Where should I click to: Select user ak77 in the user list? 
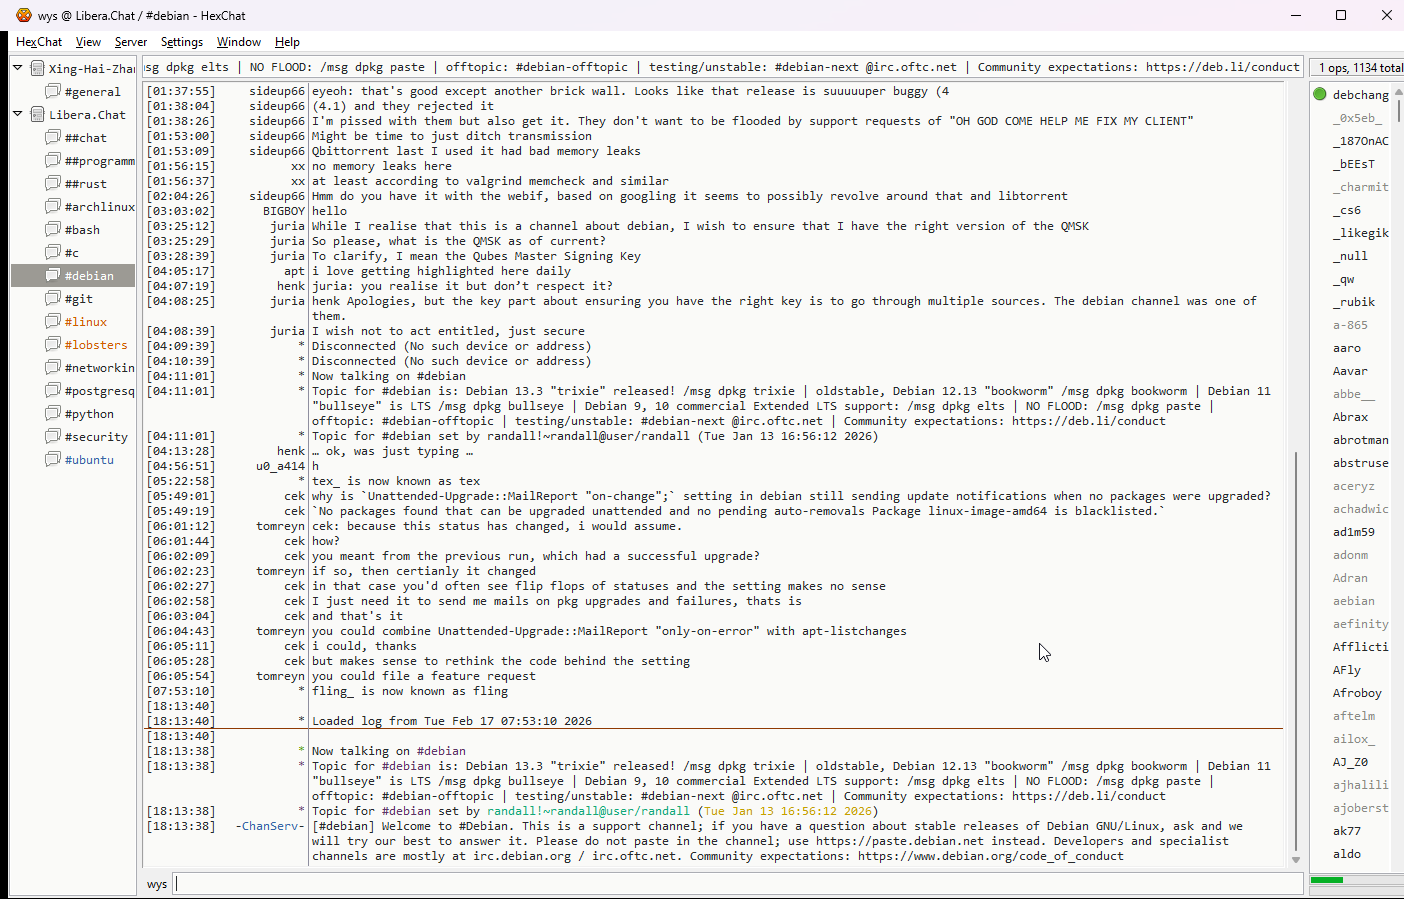pyautogui.click(x=1346, y=831)
